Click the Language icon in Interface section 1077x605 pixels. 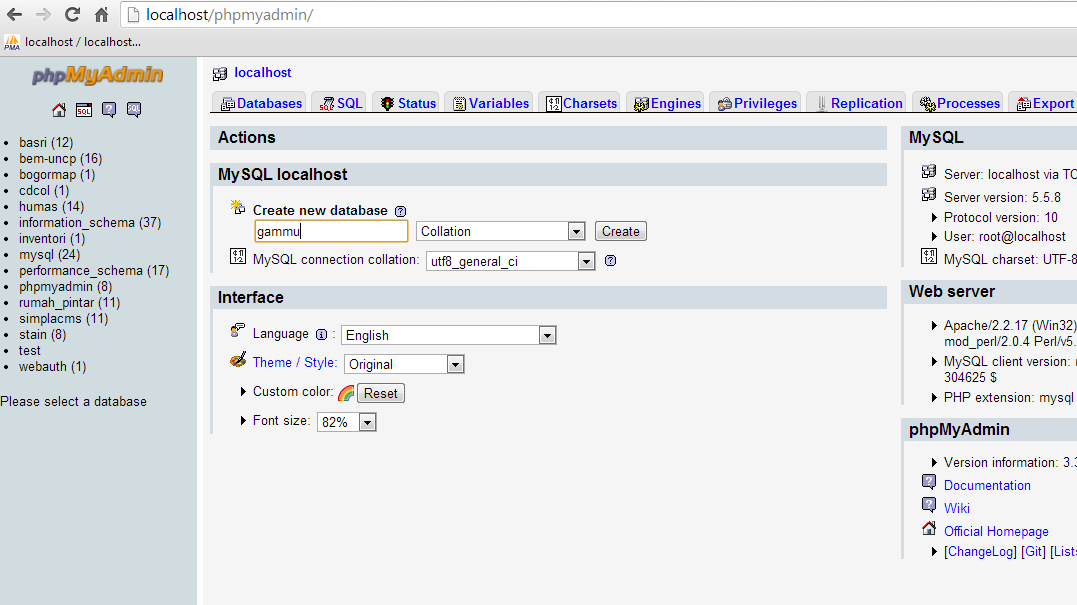pyautogui.click(x=238, y=331)
